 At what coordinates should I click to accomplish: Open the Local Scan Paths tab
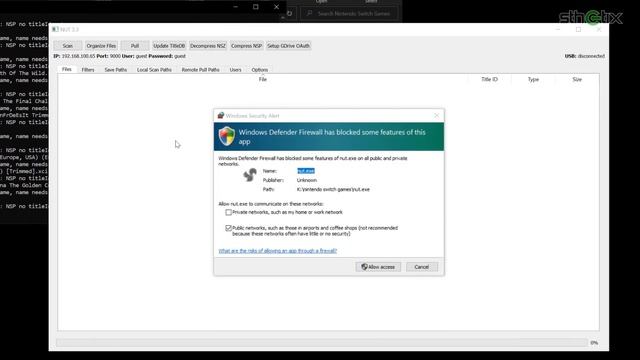click(154, 70)
